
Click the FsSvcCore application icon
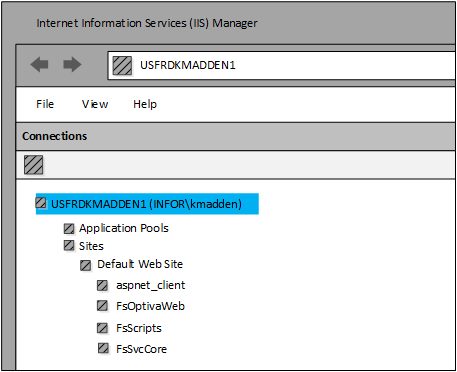click(104, 348)
